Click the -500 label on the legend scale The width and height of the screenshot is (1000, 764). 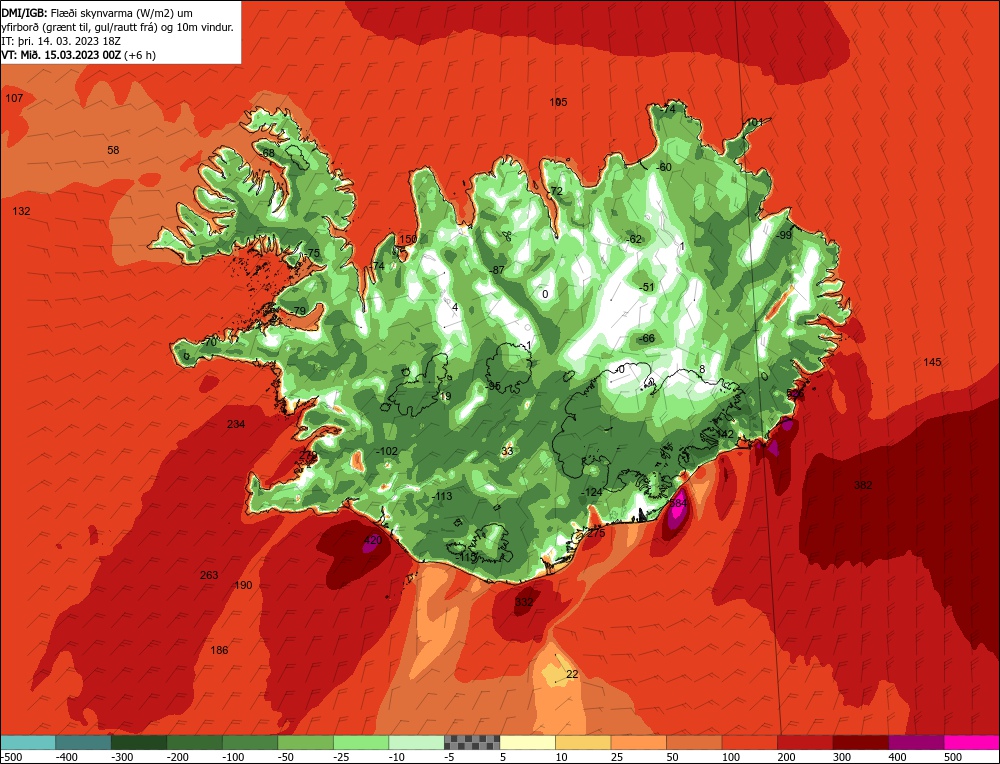click(x=11, y=757)
